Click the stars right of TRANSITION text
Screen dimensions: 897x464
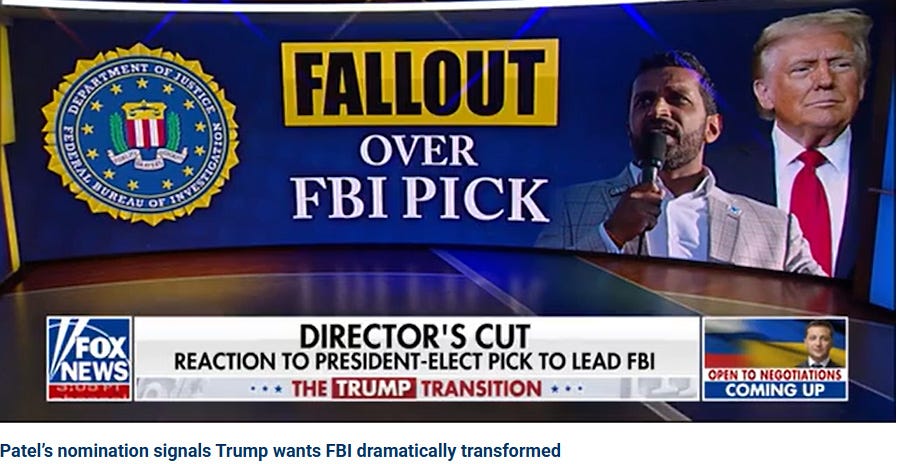[x=566, y=389]
